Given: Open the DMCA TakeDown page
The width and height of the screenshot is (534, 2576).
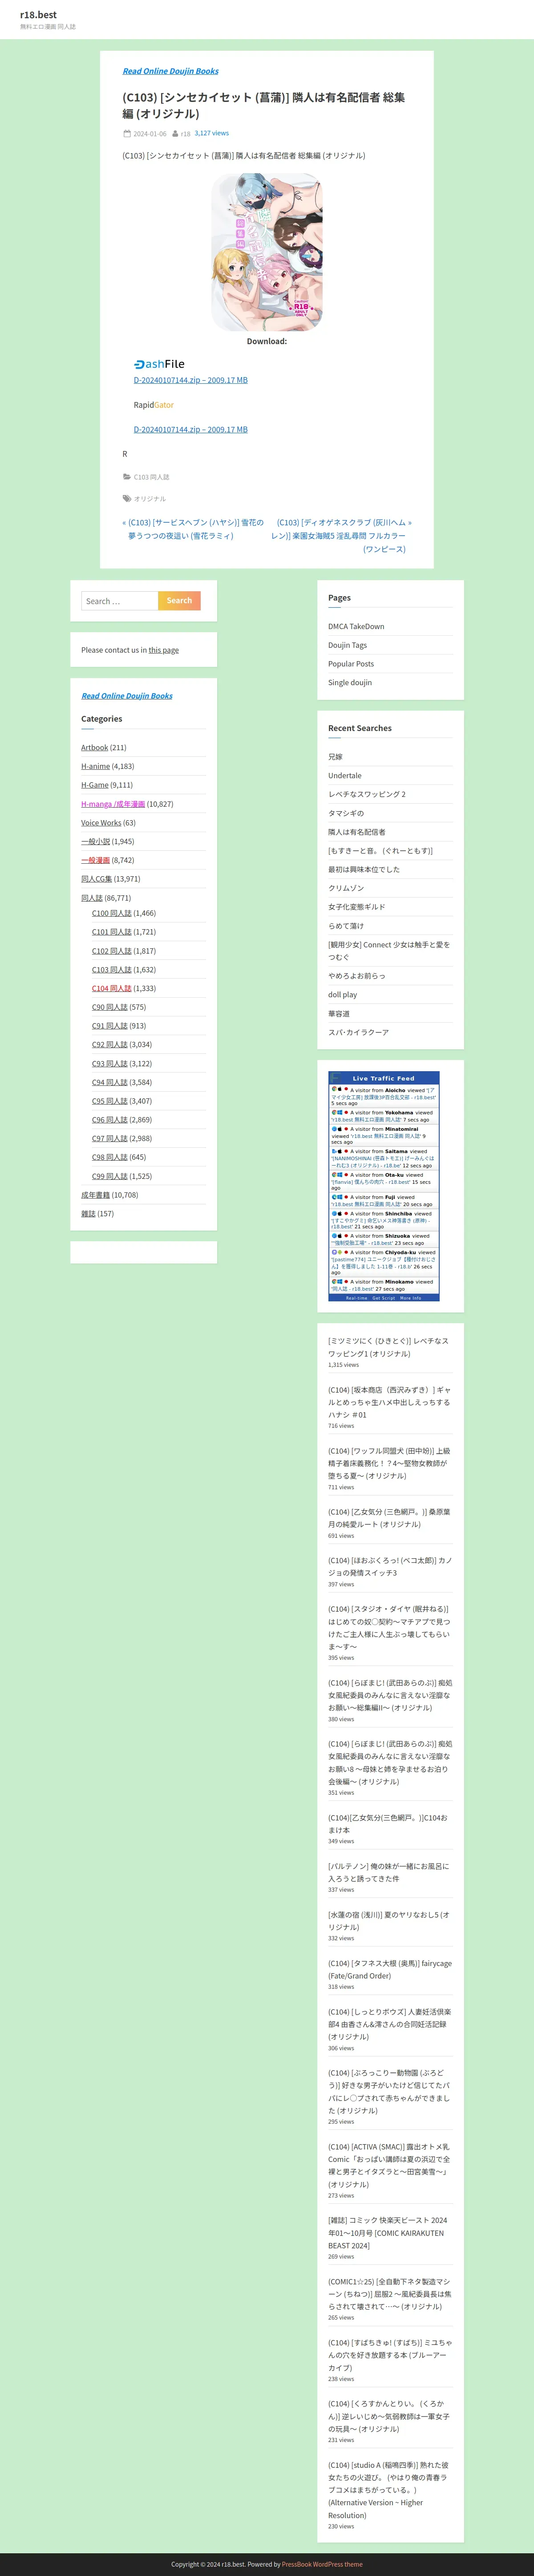Looking at the screenshot, I should (356, 626).
